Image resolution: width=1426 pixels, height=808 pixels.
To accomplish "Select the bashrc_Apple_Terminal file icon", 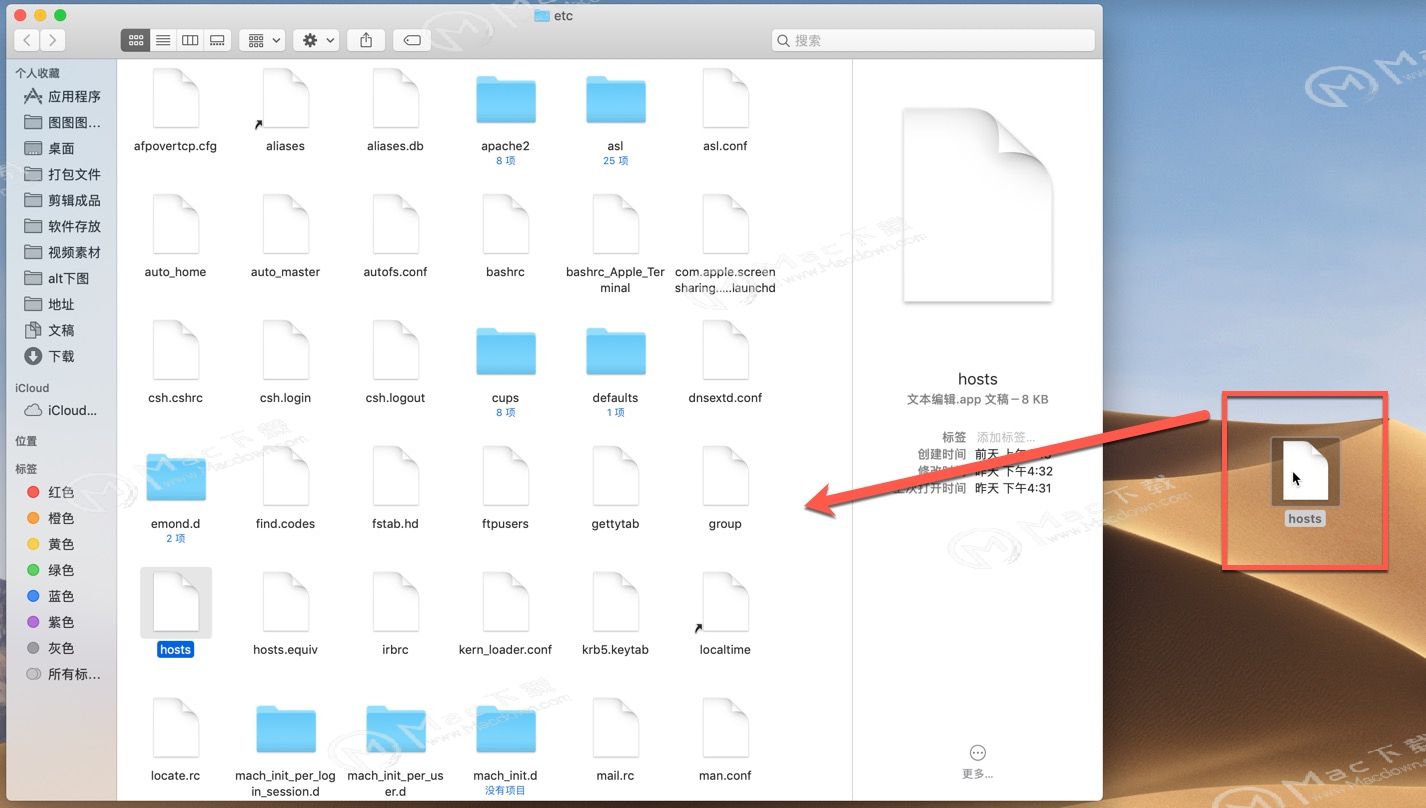I will click(615, 225).
